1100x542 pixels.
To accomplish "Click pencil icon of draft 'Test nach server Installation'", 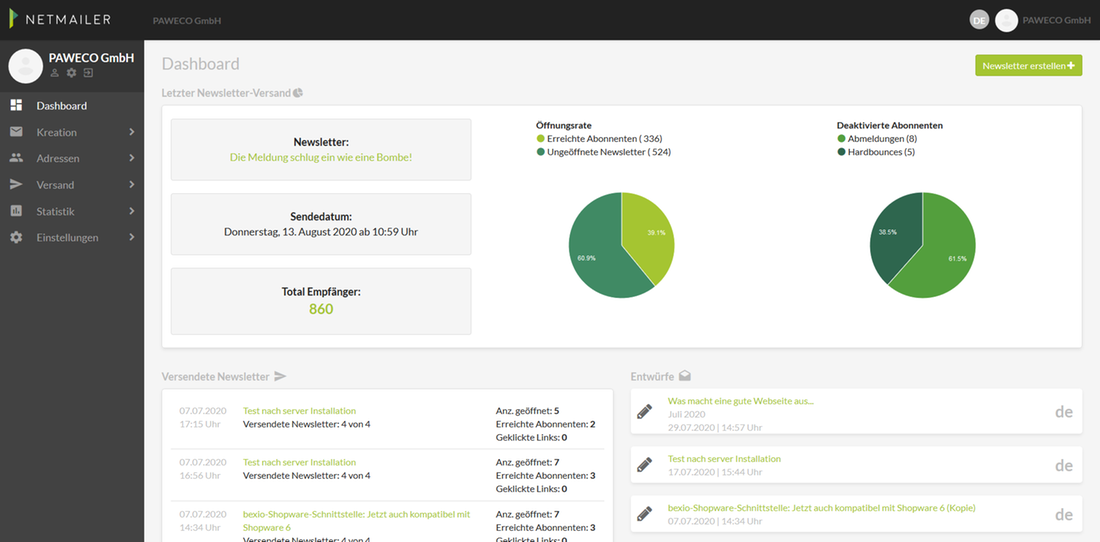I will tap(644, 464).
